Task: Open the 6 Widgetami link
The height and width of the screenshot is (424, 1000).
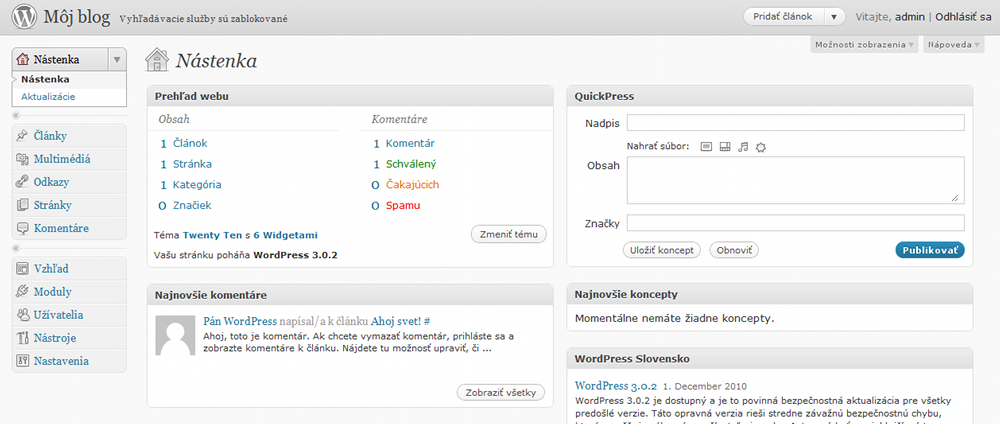Action: coord(285,235)
